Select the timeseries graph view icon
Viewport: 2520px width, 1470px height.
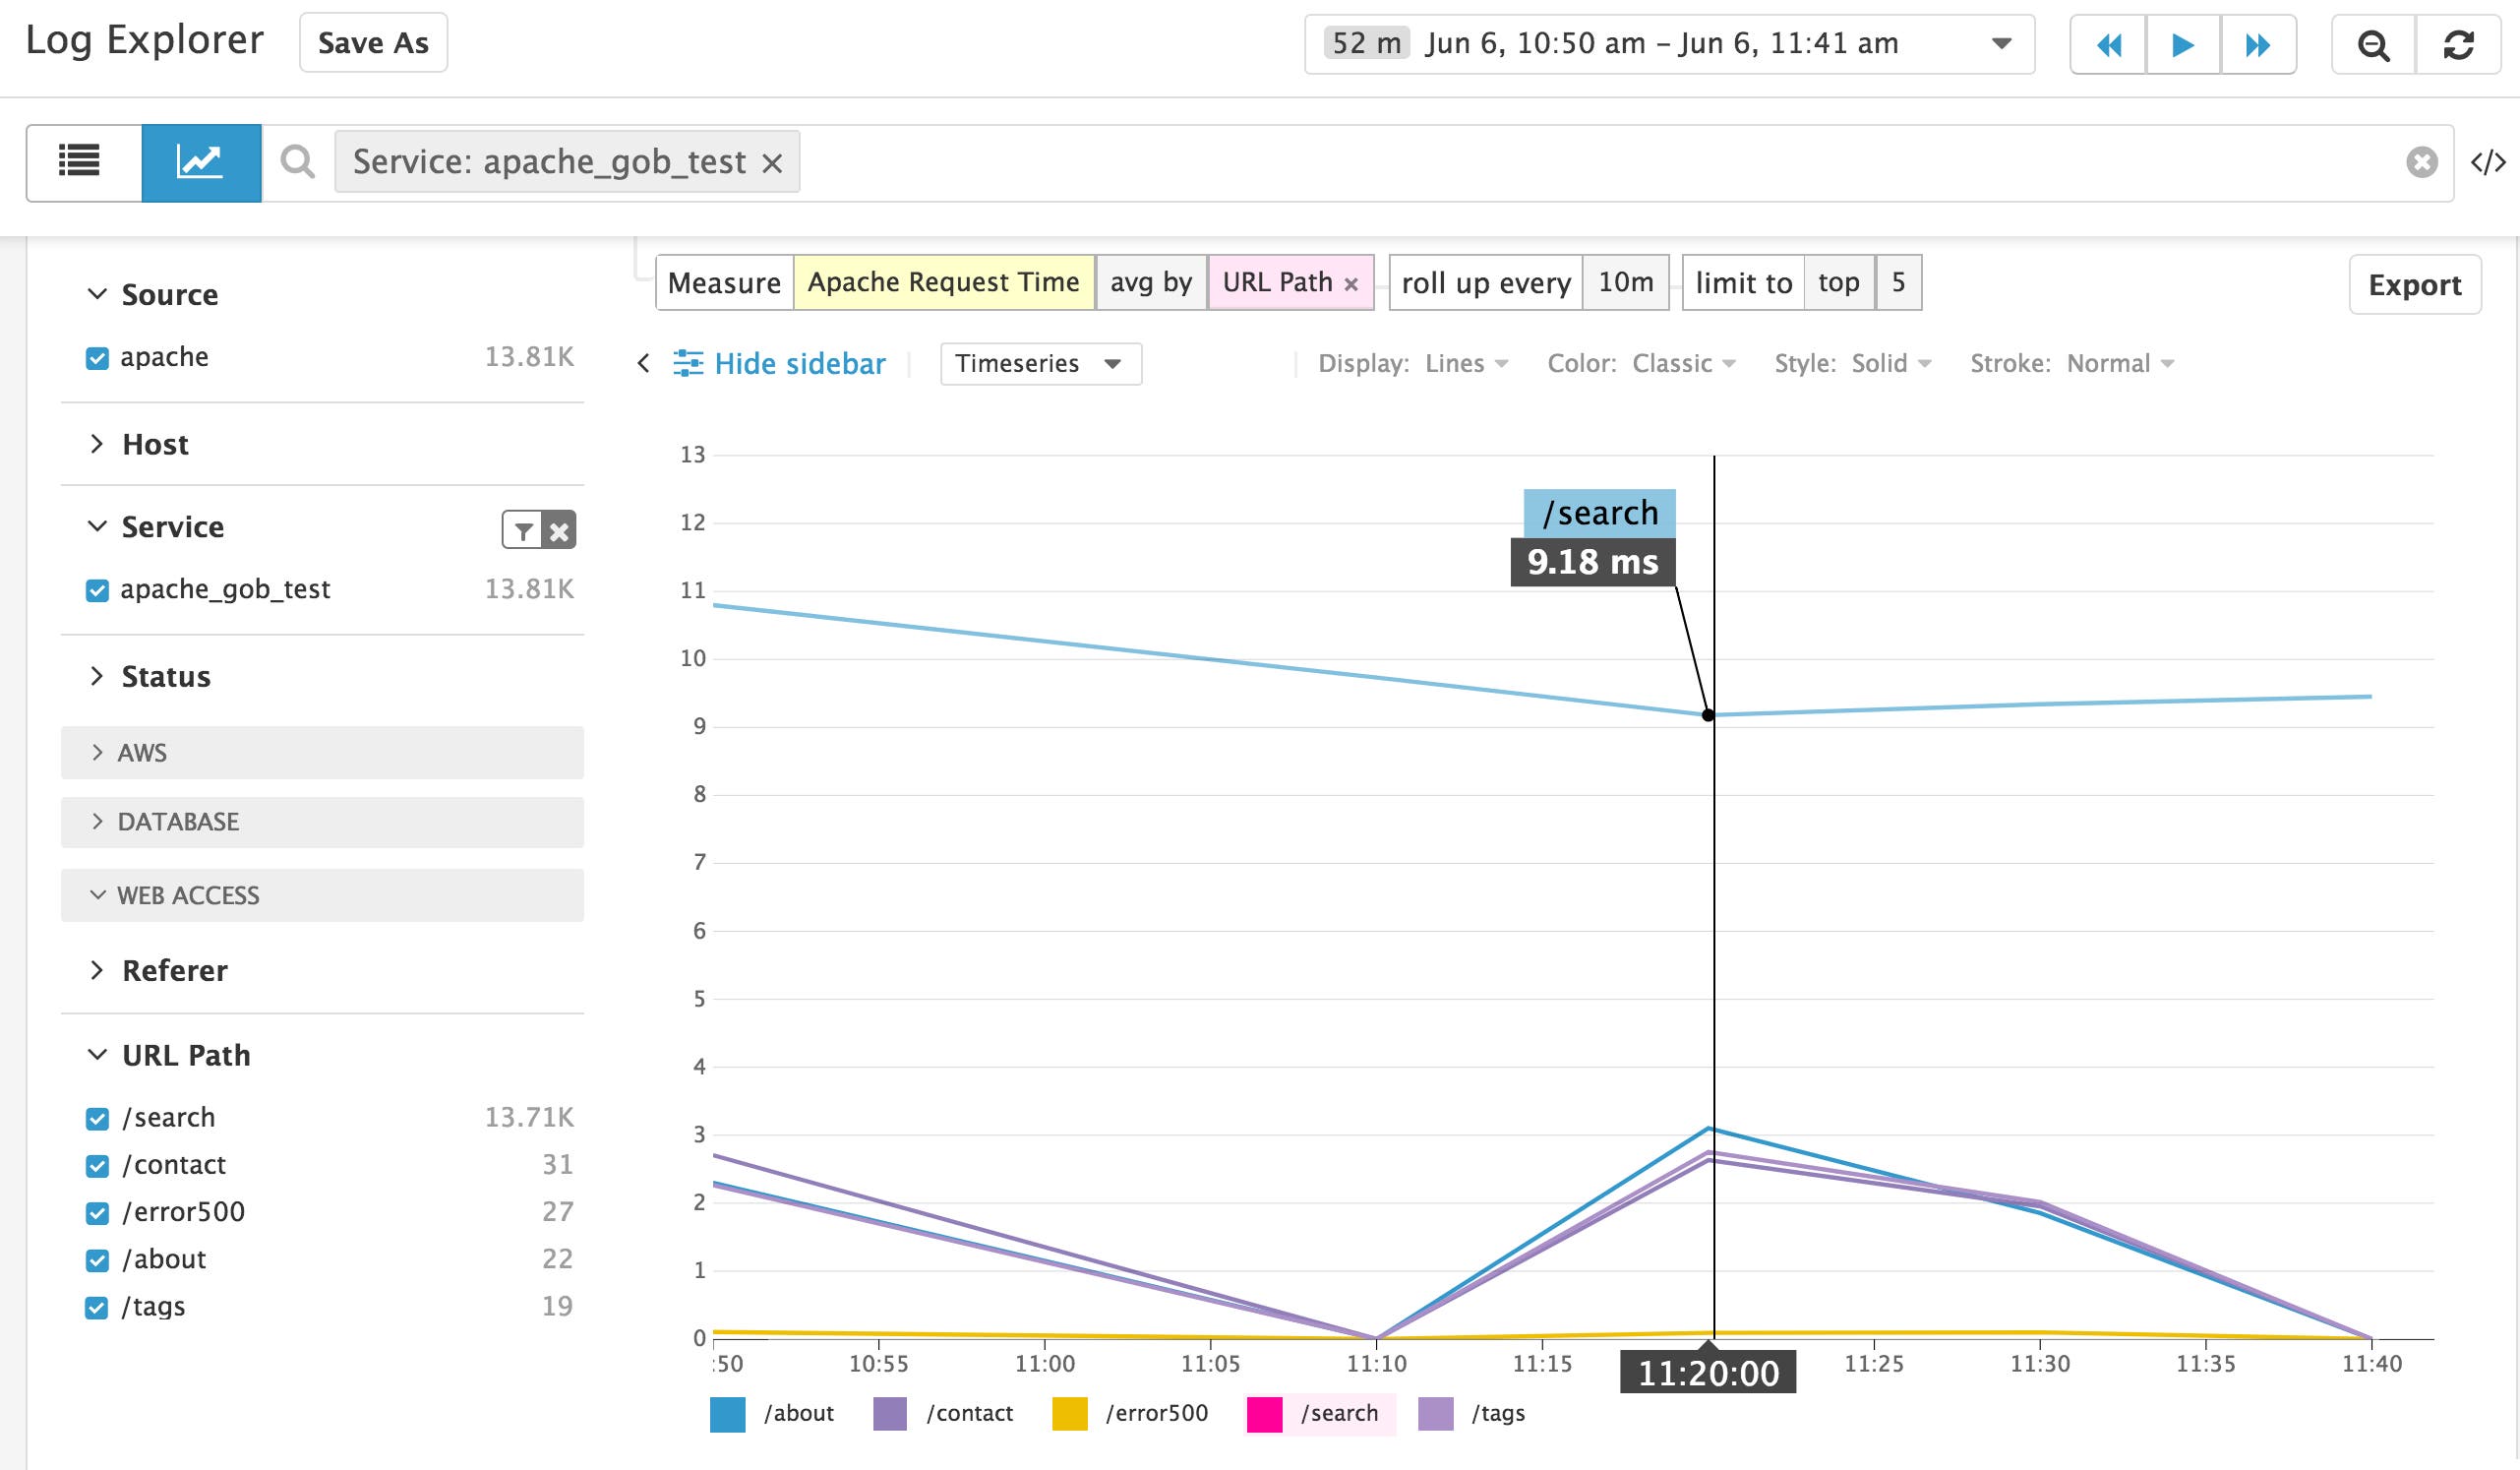point(201,161)
